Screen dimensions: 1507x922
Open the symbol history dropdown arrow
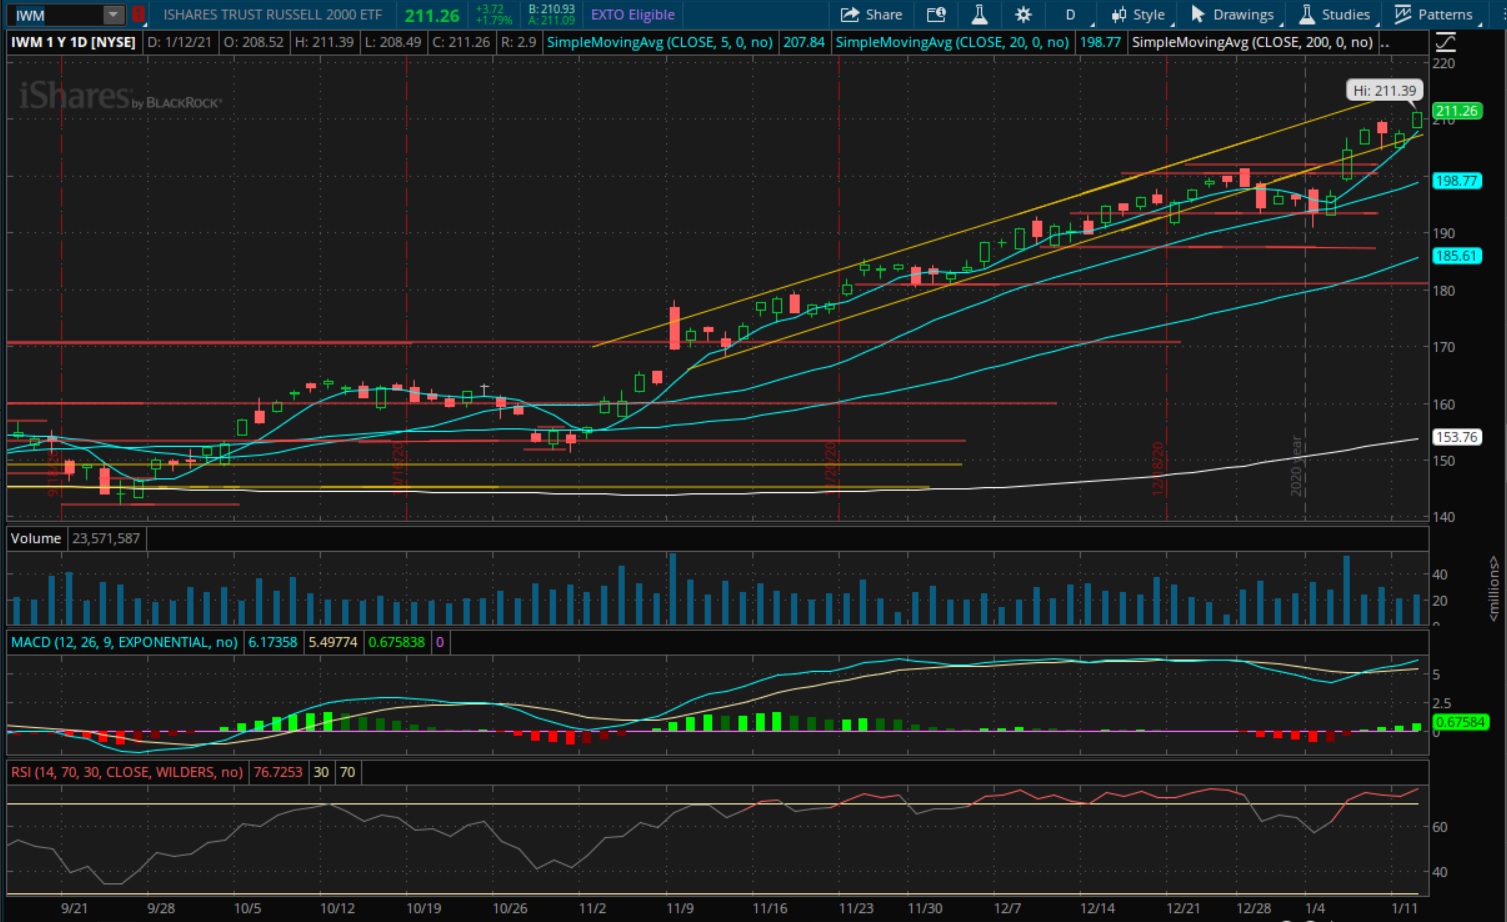(x=114, y=15)
